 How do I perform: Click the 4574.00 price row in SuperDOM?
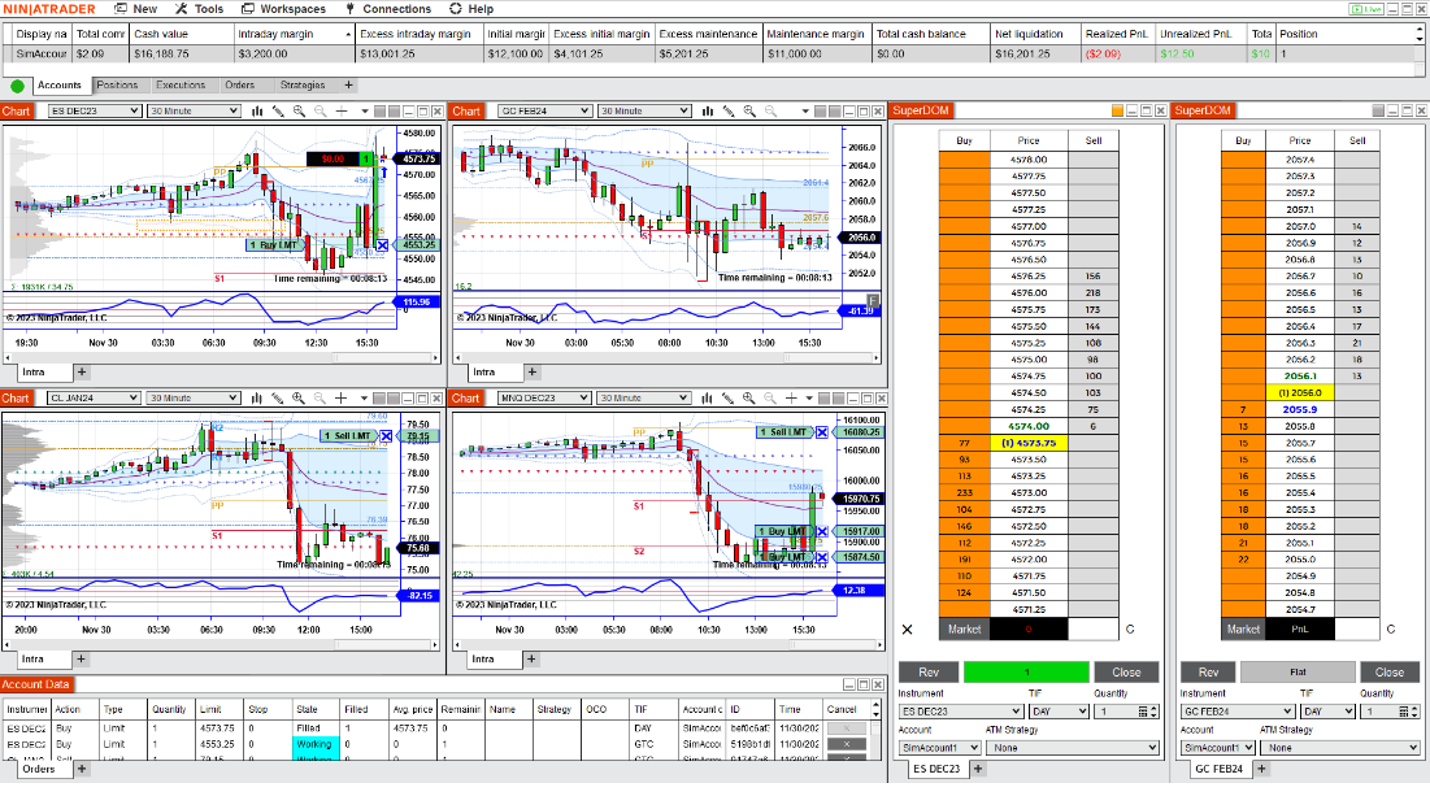(1028, 426)
